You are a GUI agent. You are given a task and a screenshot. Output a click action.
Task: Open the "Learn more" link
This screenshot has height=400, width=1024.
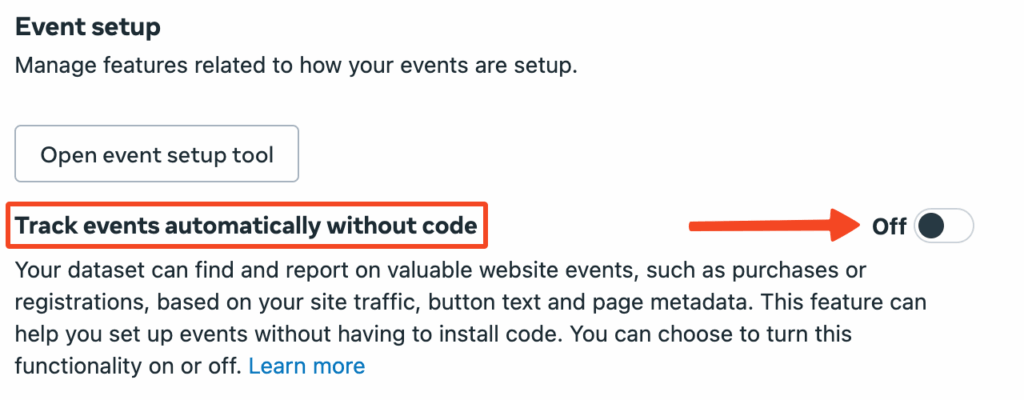coord(307,366)
